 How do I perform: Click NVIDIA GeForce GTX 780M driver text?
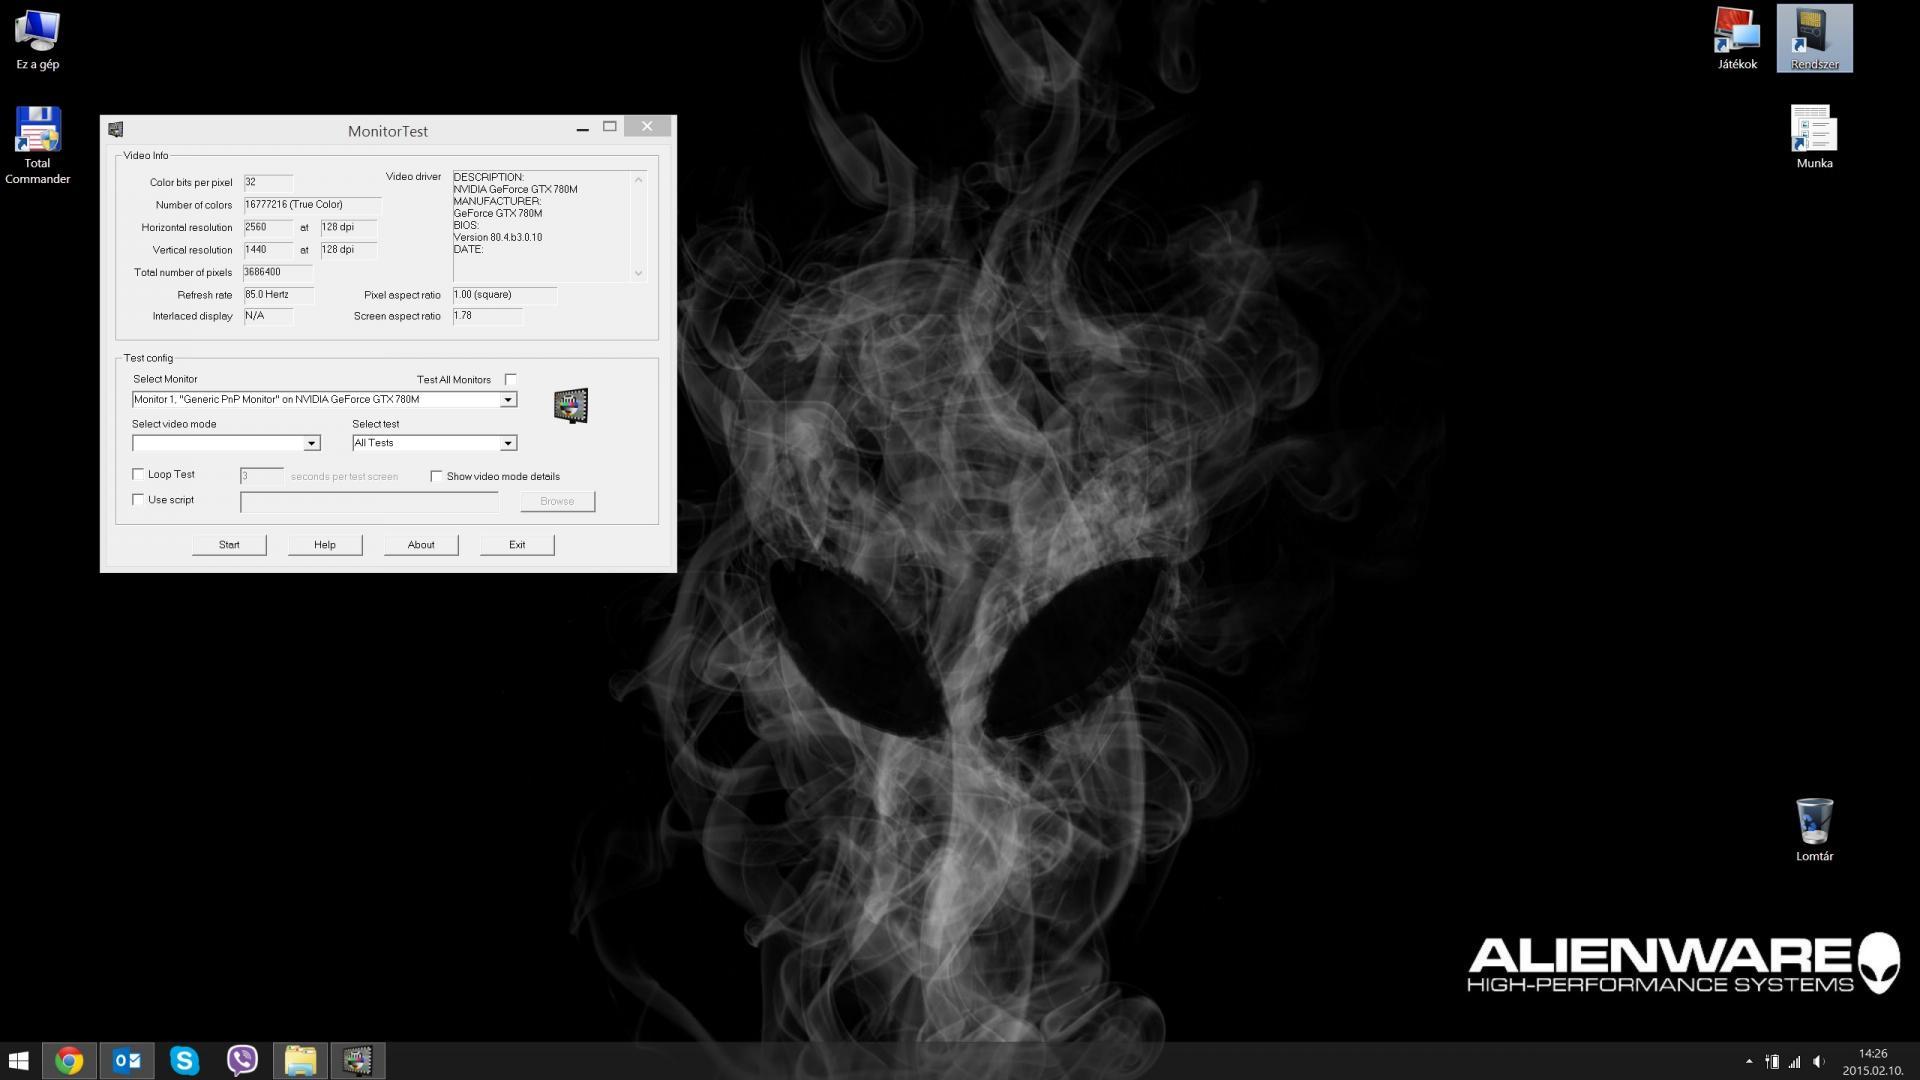(x=515, y=189)
